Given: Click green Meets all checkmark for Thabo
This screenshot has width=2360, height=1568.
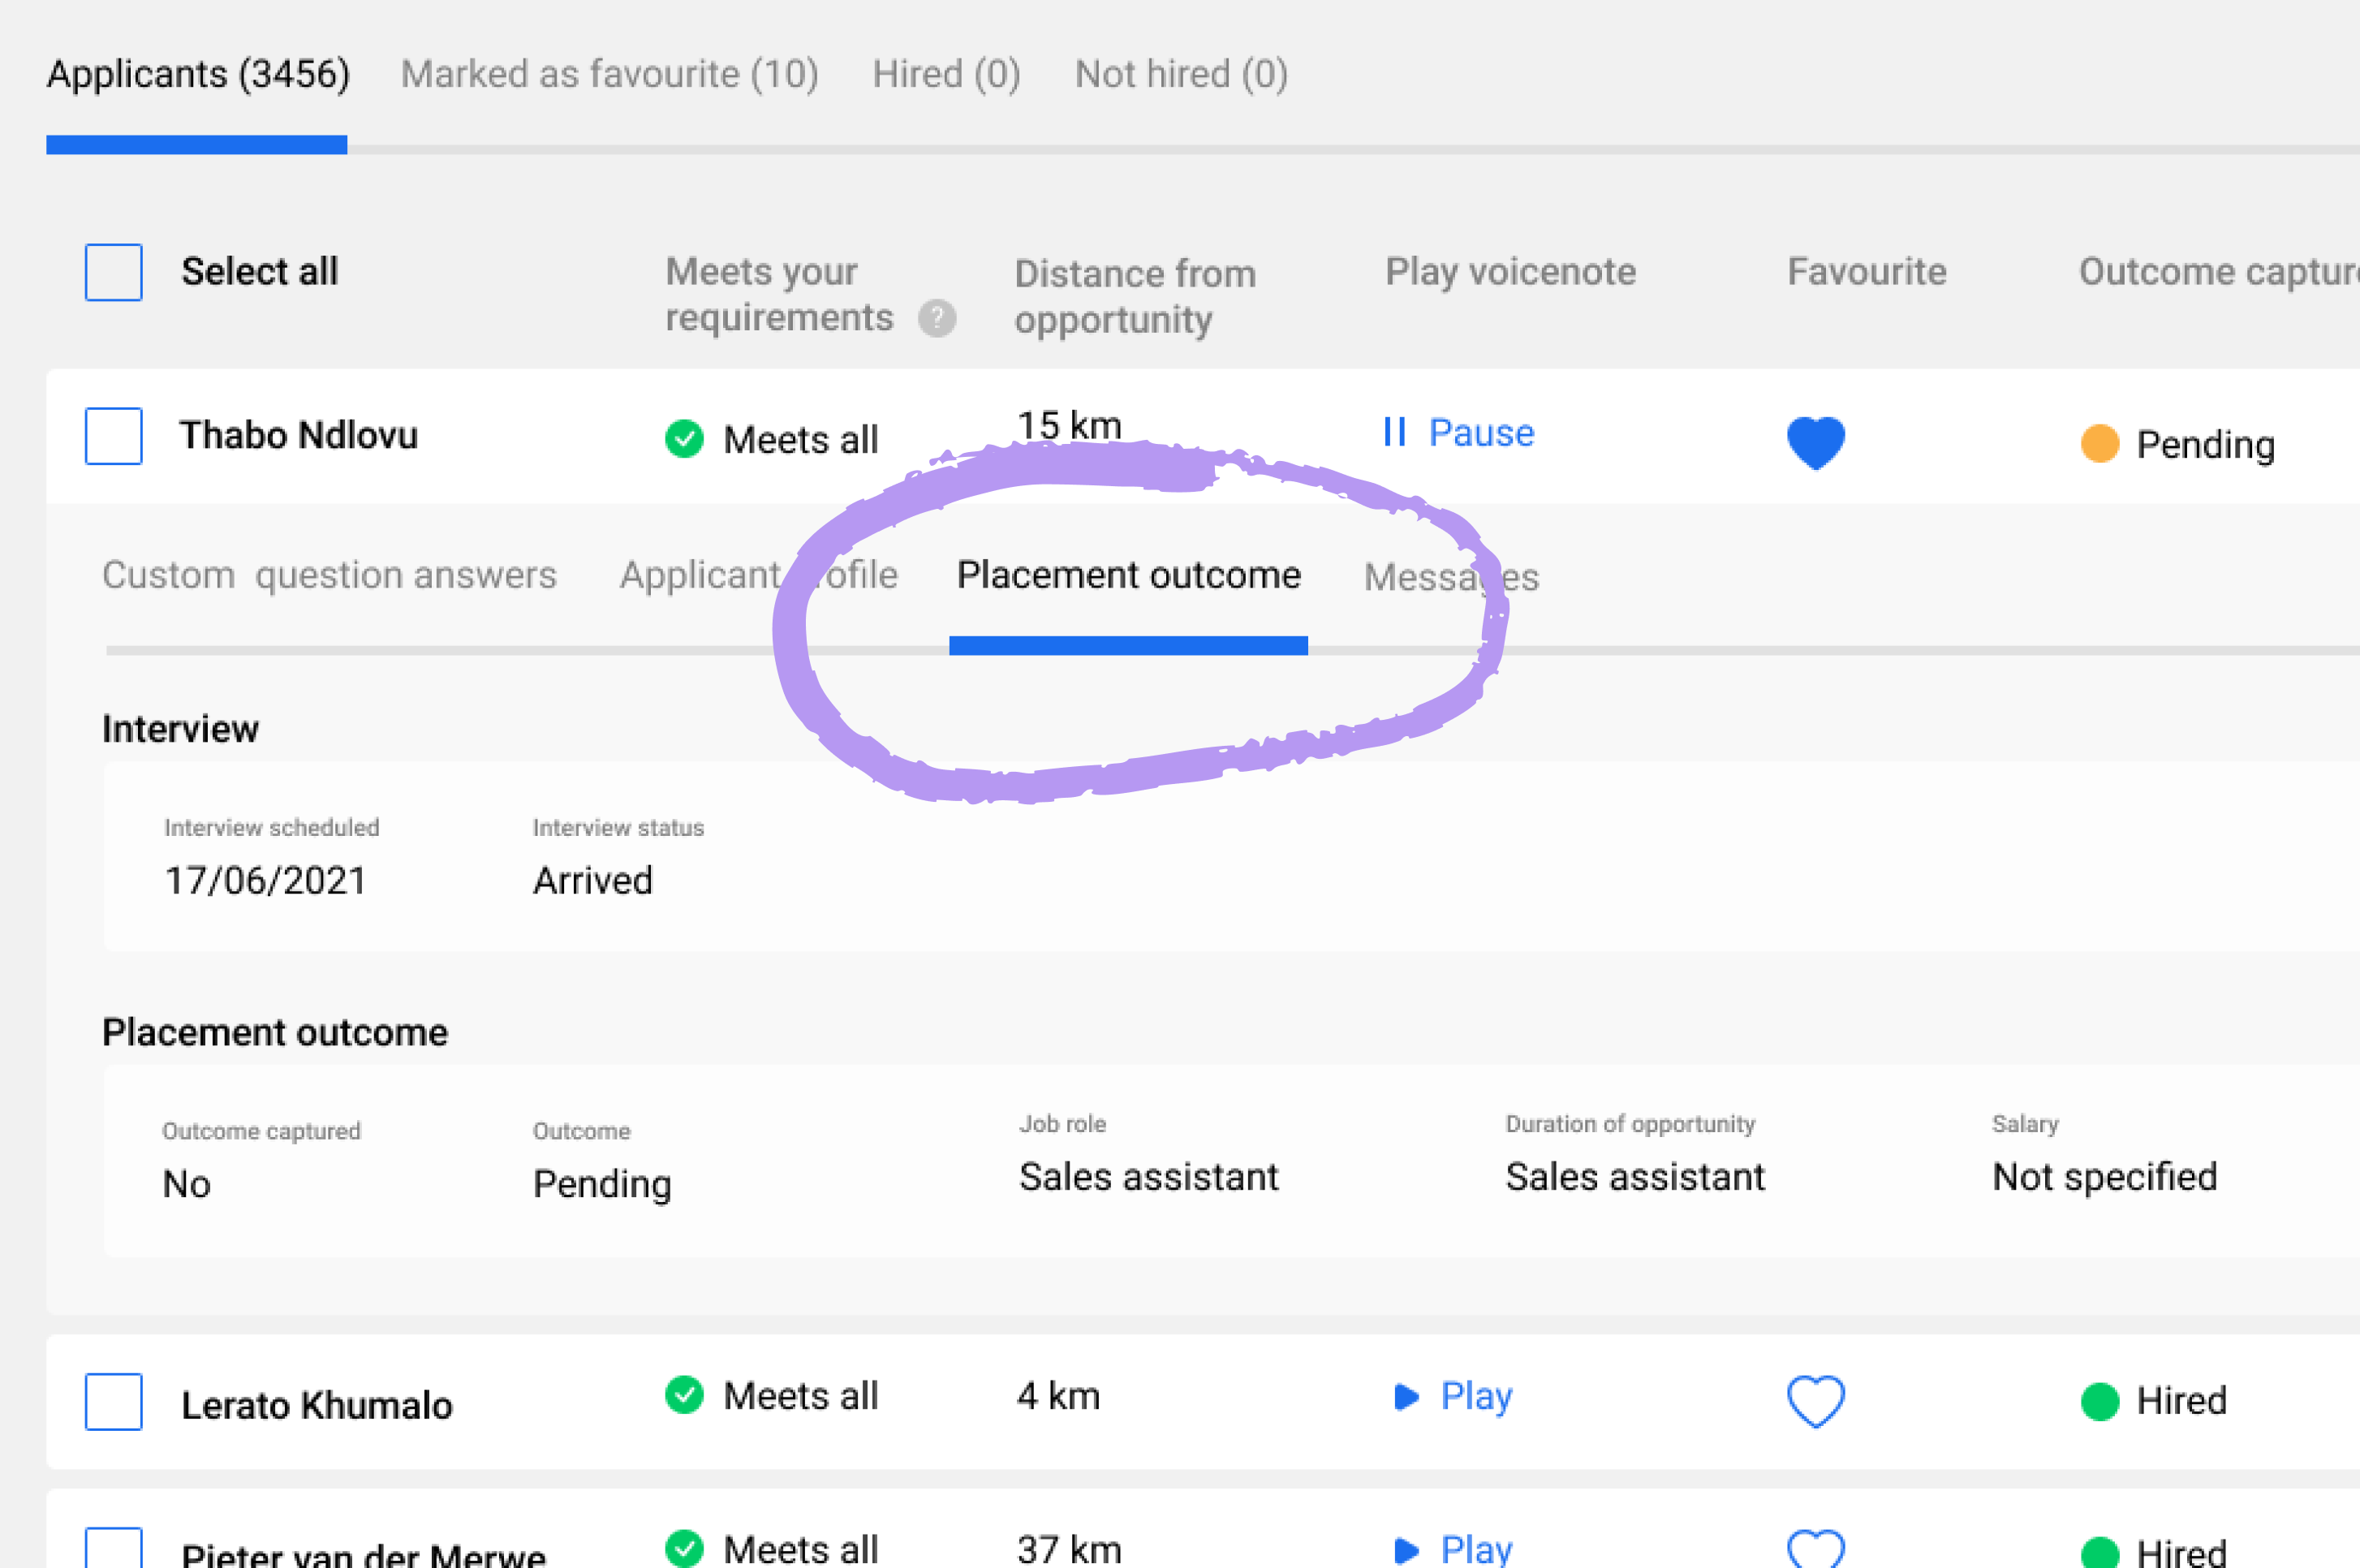Looking at the screenshot, I should pyautogui.click(x=684, y=438).
